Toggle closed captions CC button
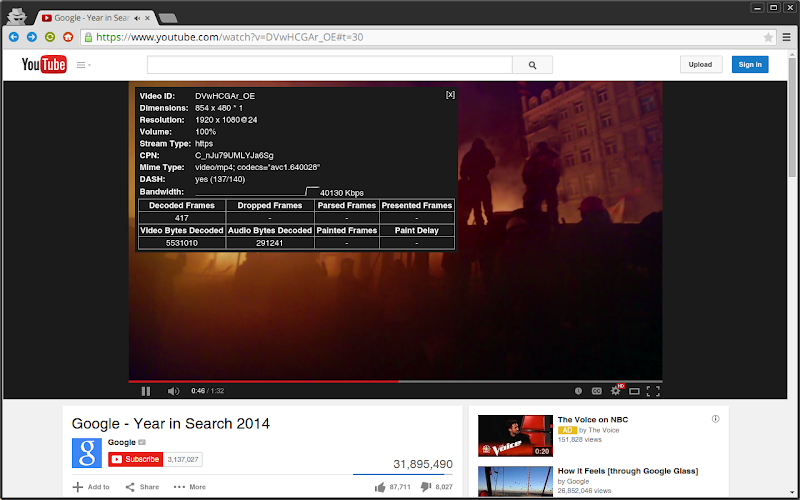800x500 pixels. point(596,391)
